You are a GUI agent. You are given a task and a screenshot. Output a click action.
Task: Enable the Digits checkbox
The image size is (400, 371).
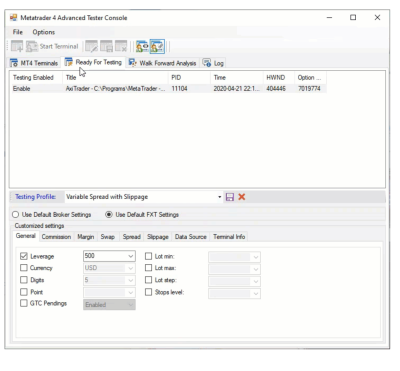pyautogui.click(x=24, y=280)
